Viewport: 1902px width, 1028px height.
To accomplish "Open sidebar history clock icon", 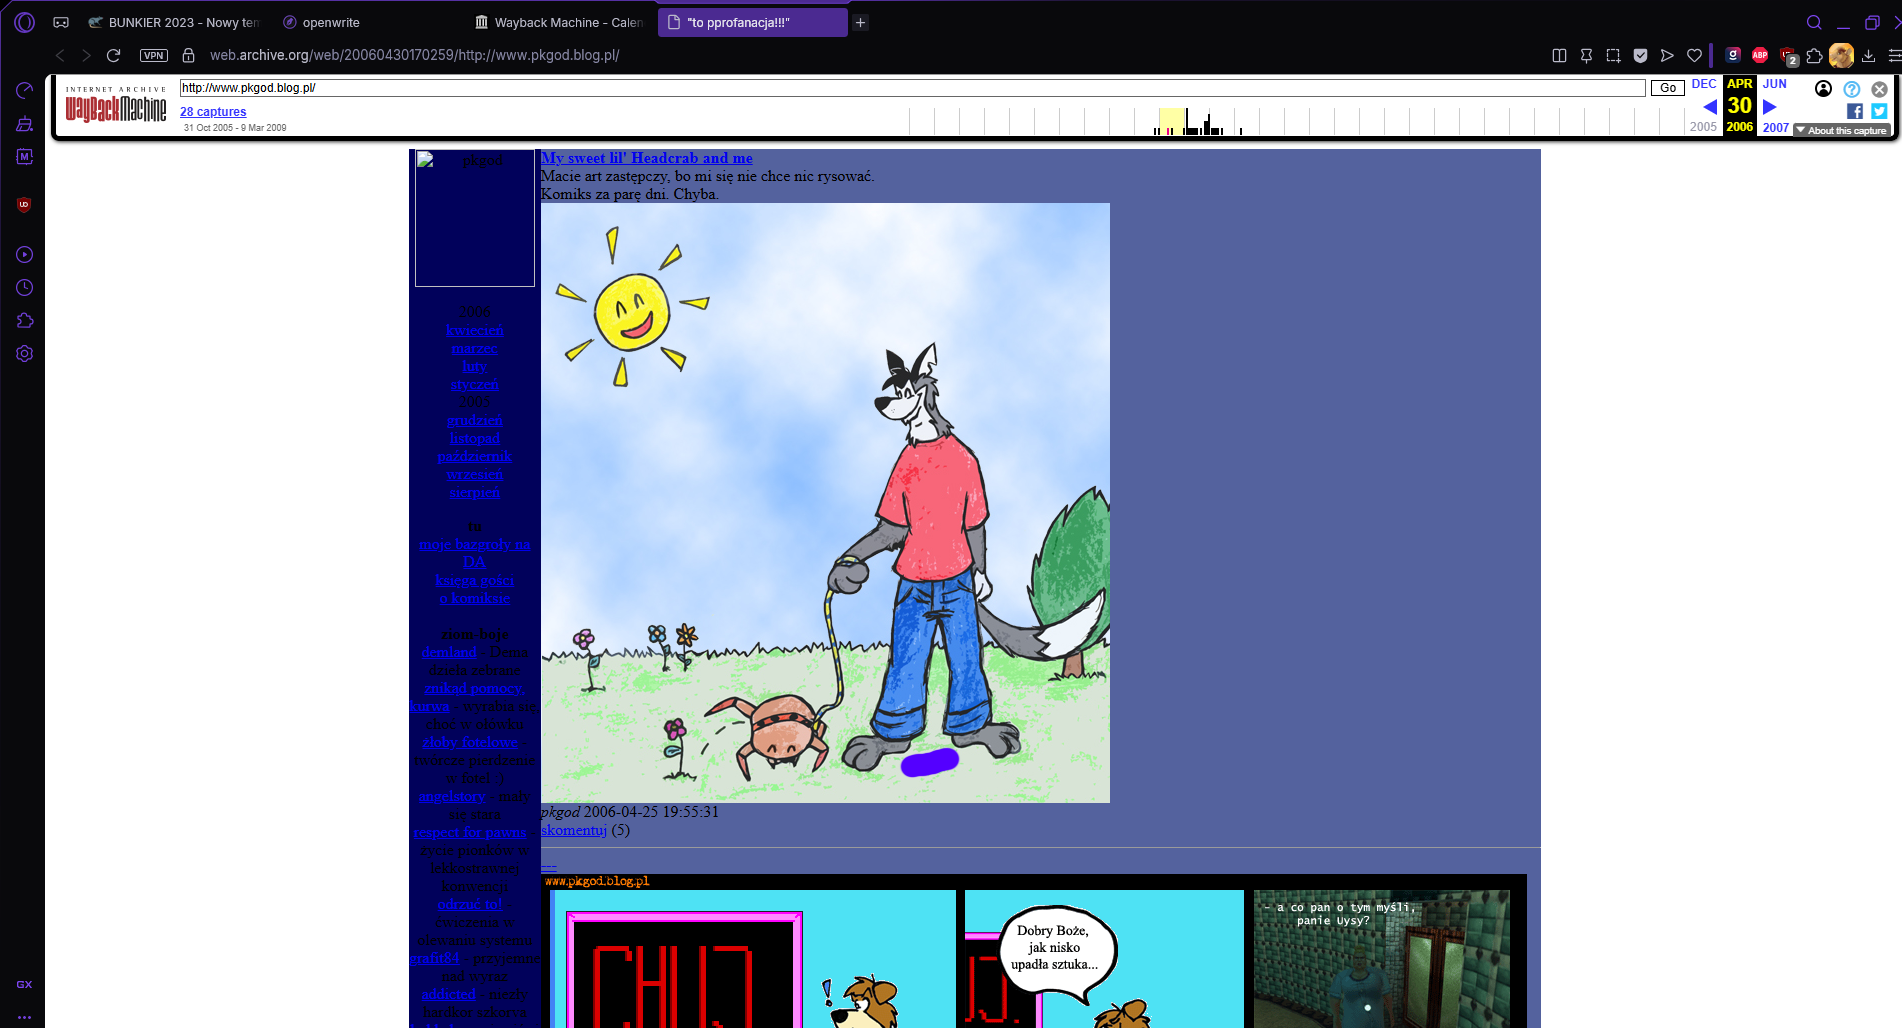I will coord(25,288).
